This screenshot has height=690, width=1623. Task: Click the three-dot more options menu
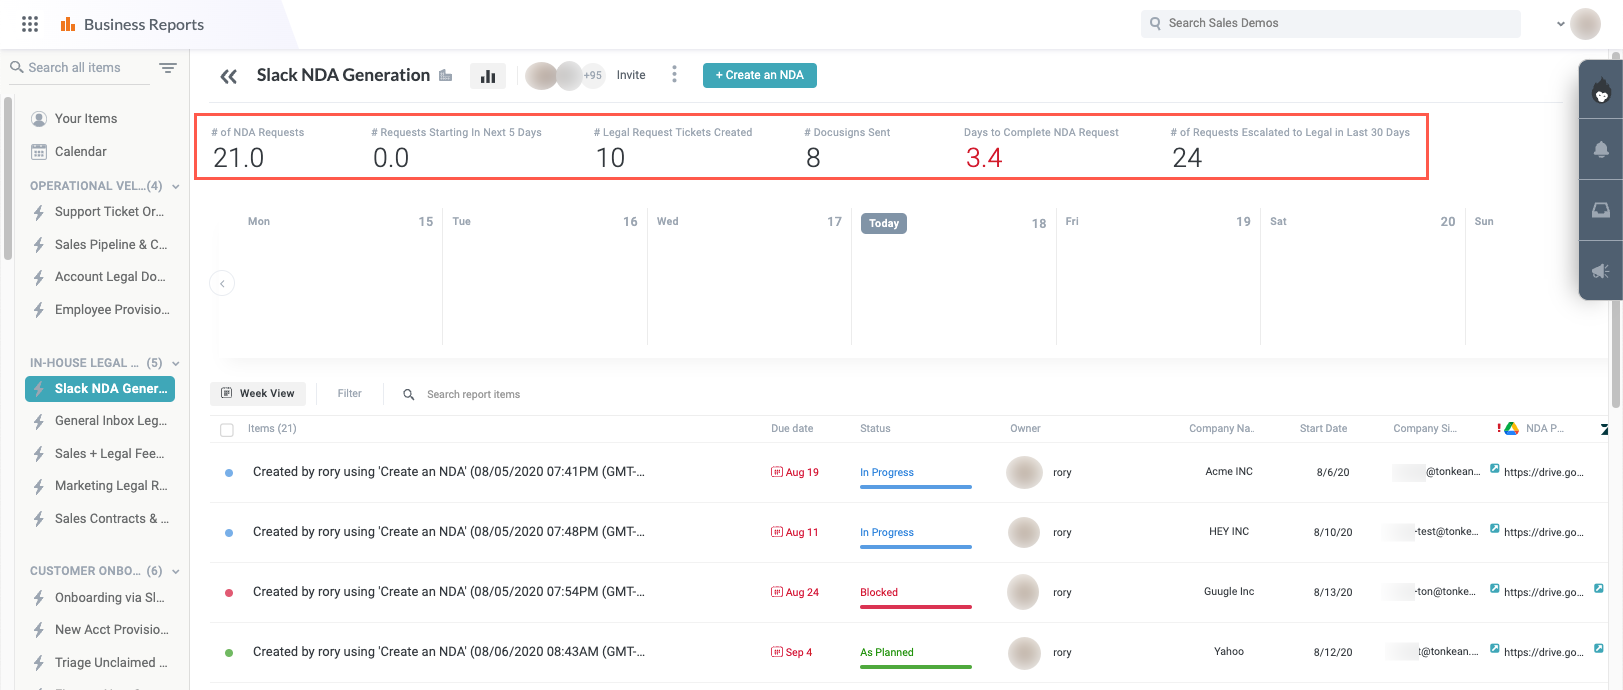click(x=674, y=75)
